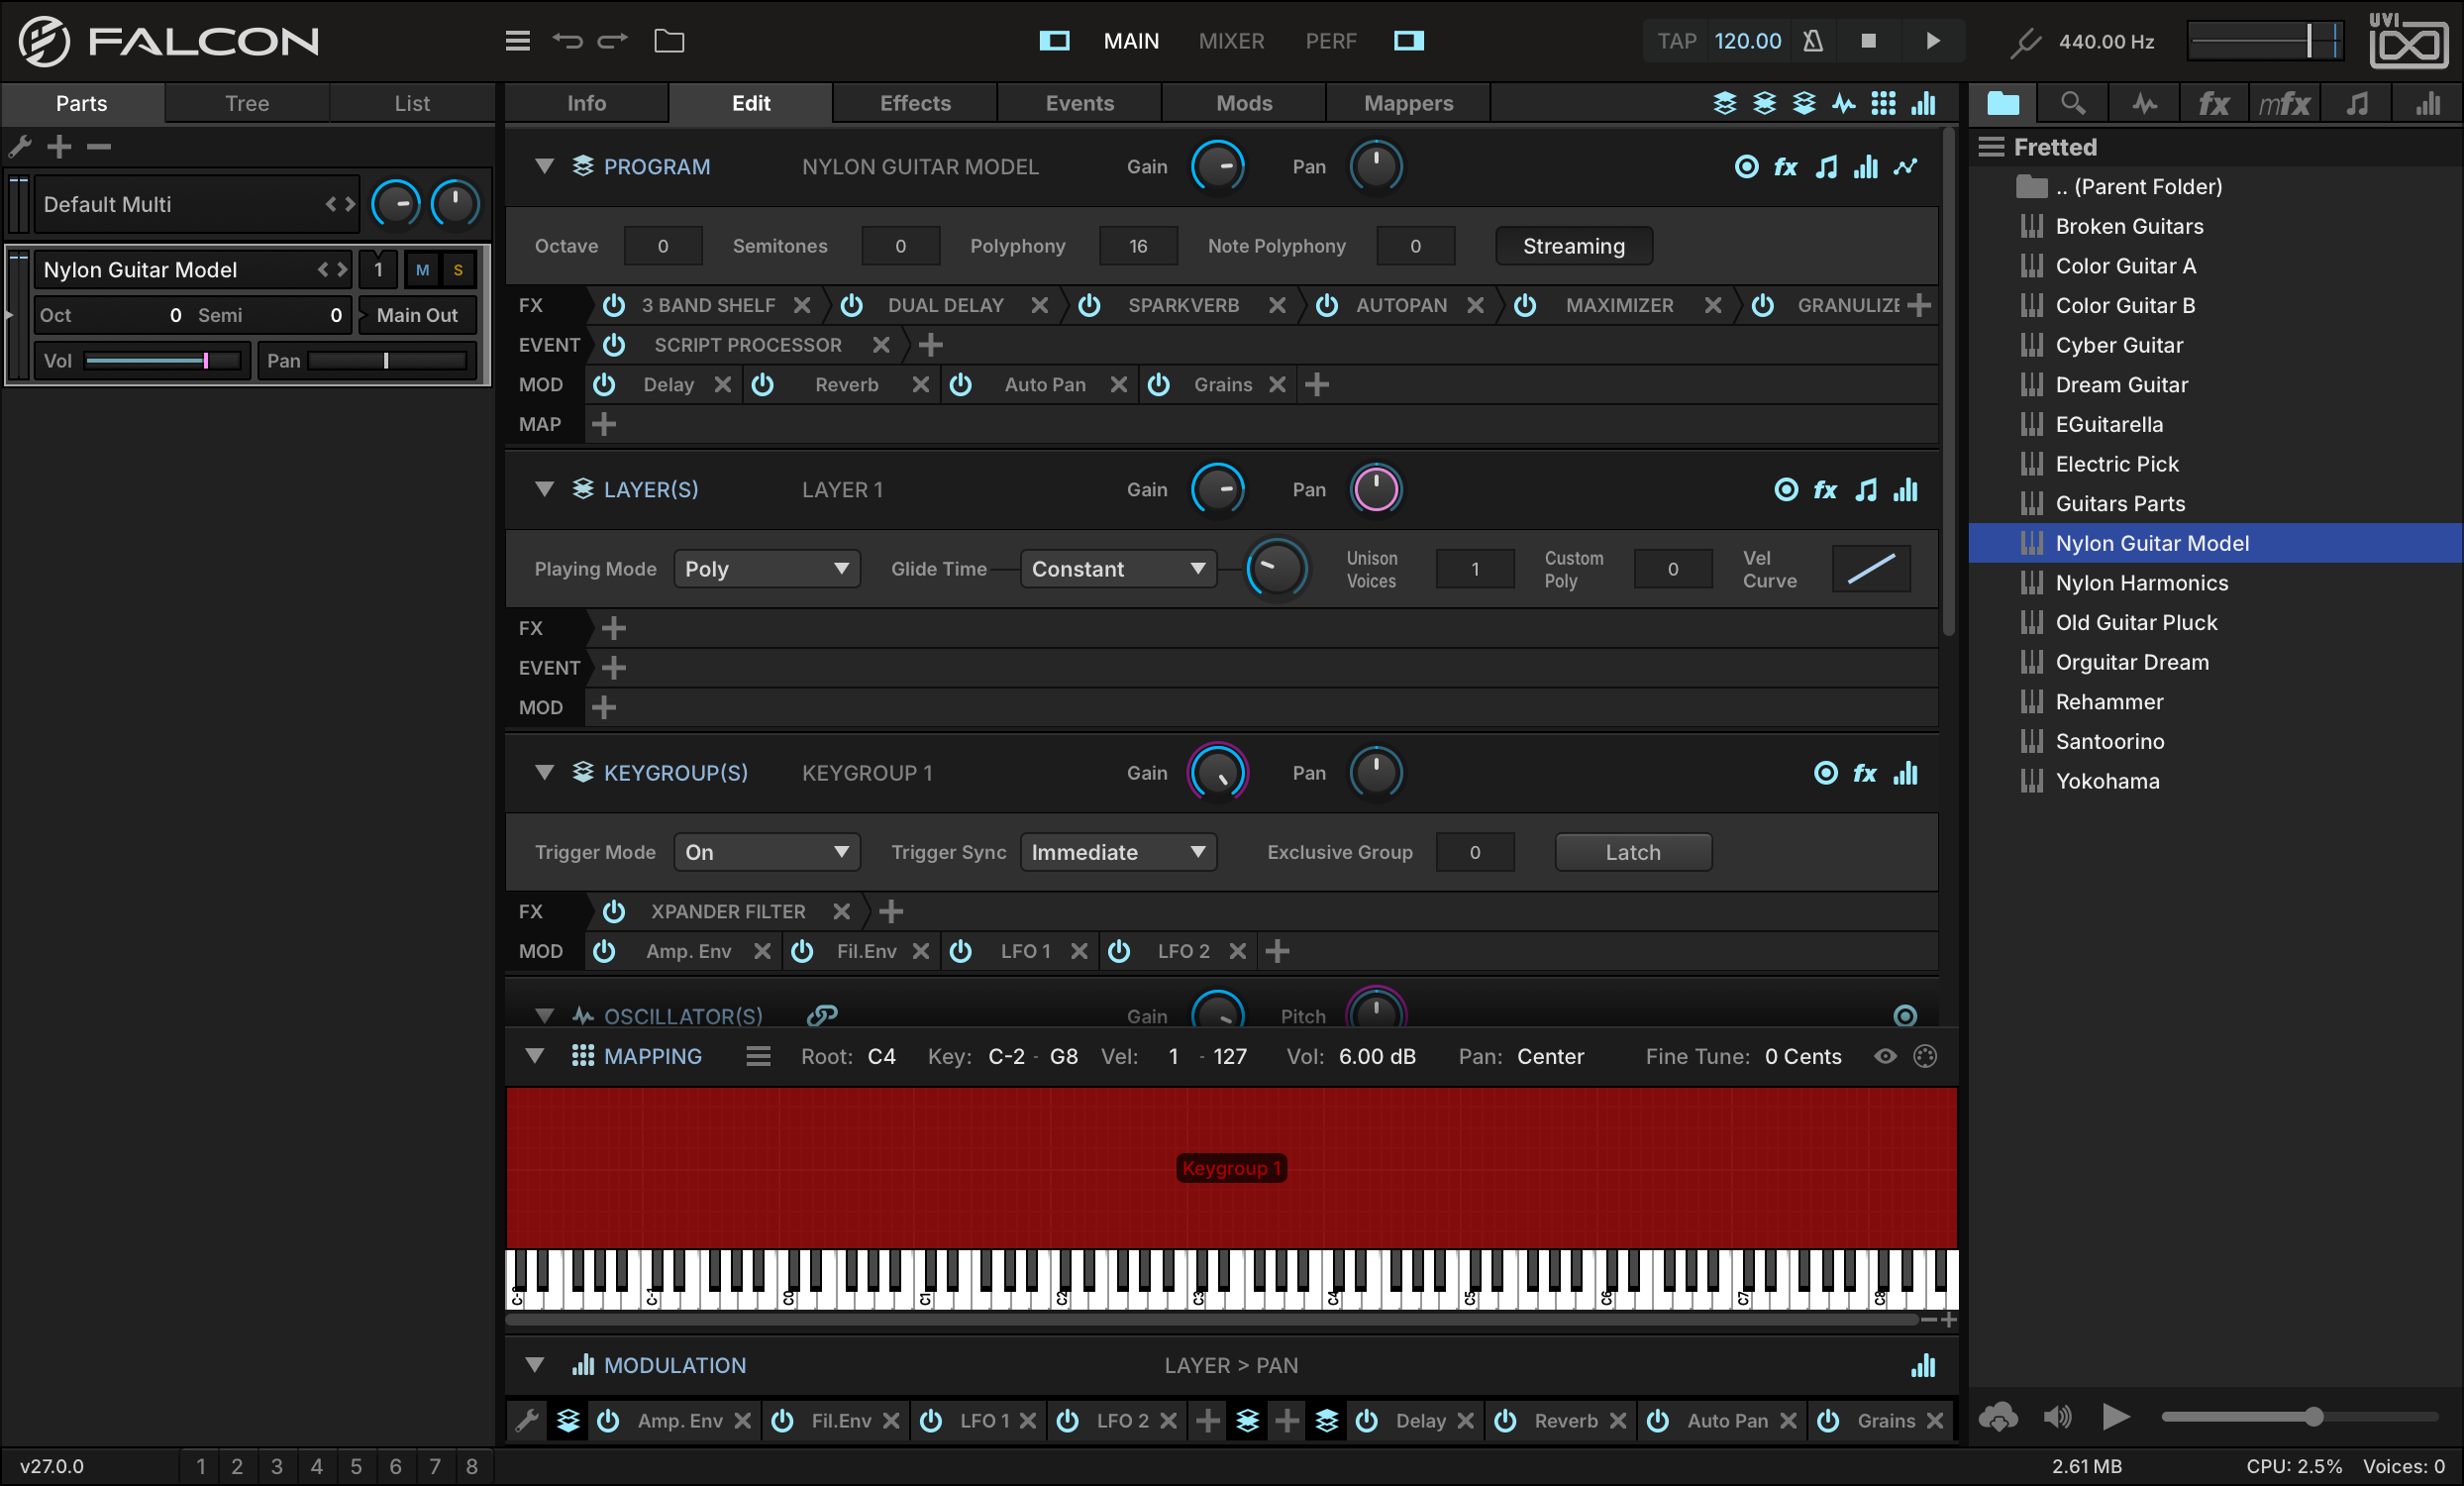Screen dimensions: 2464x1486
Task: Toggle SPARKVERB power
Action: (1089, 305)
